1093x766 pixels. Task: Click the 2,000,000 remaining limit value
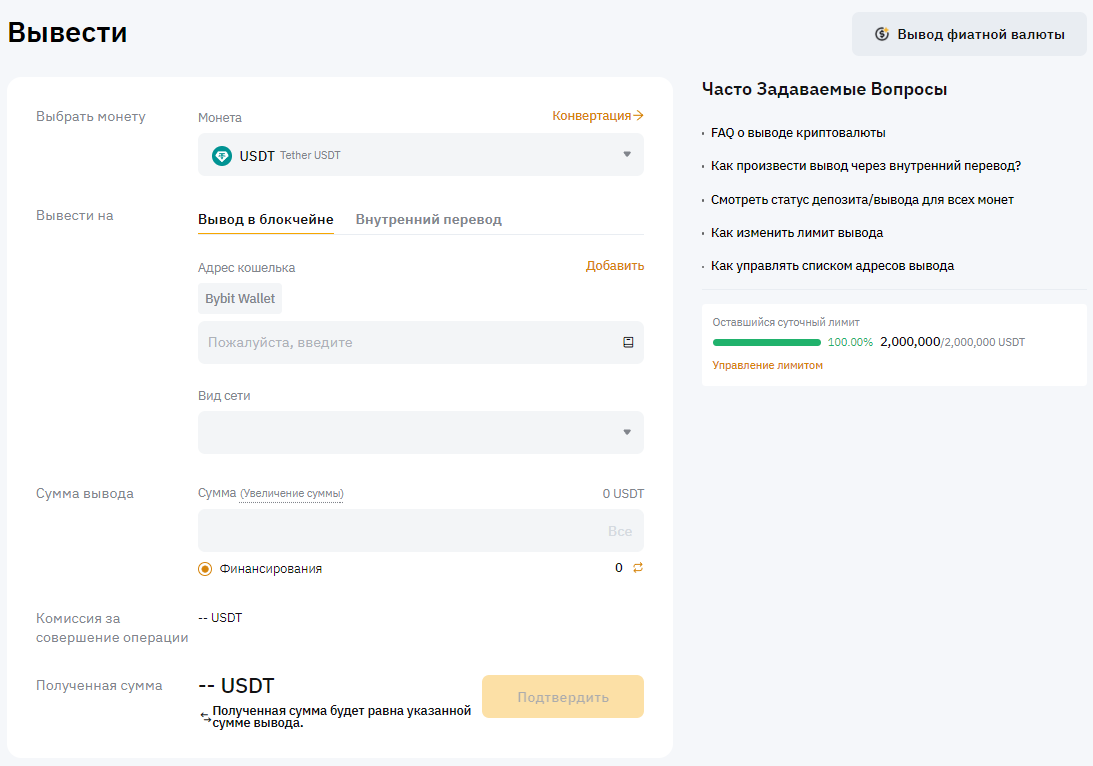click(x=910, y=342)
